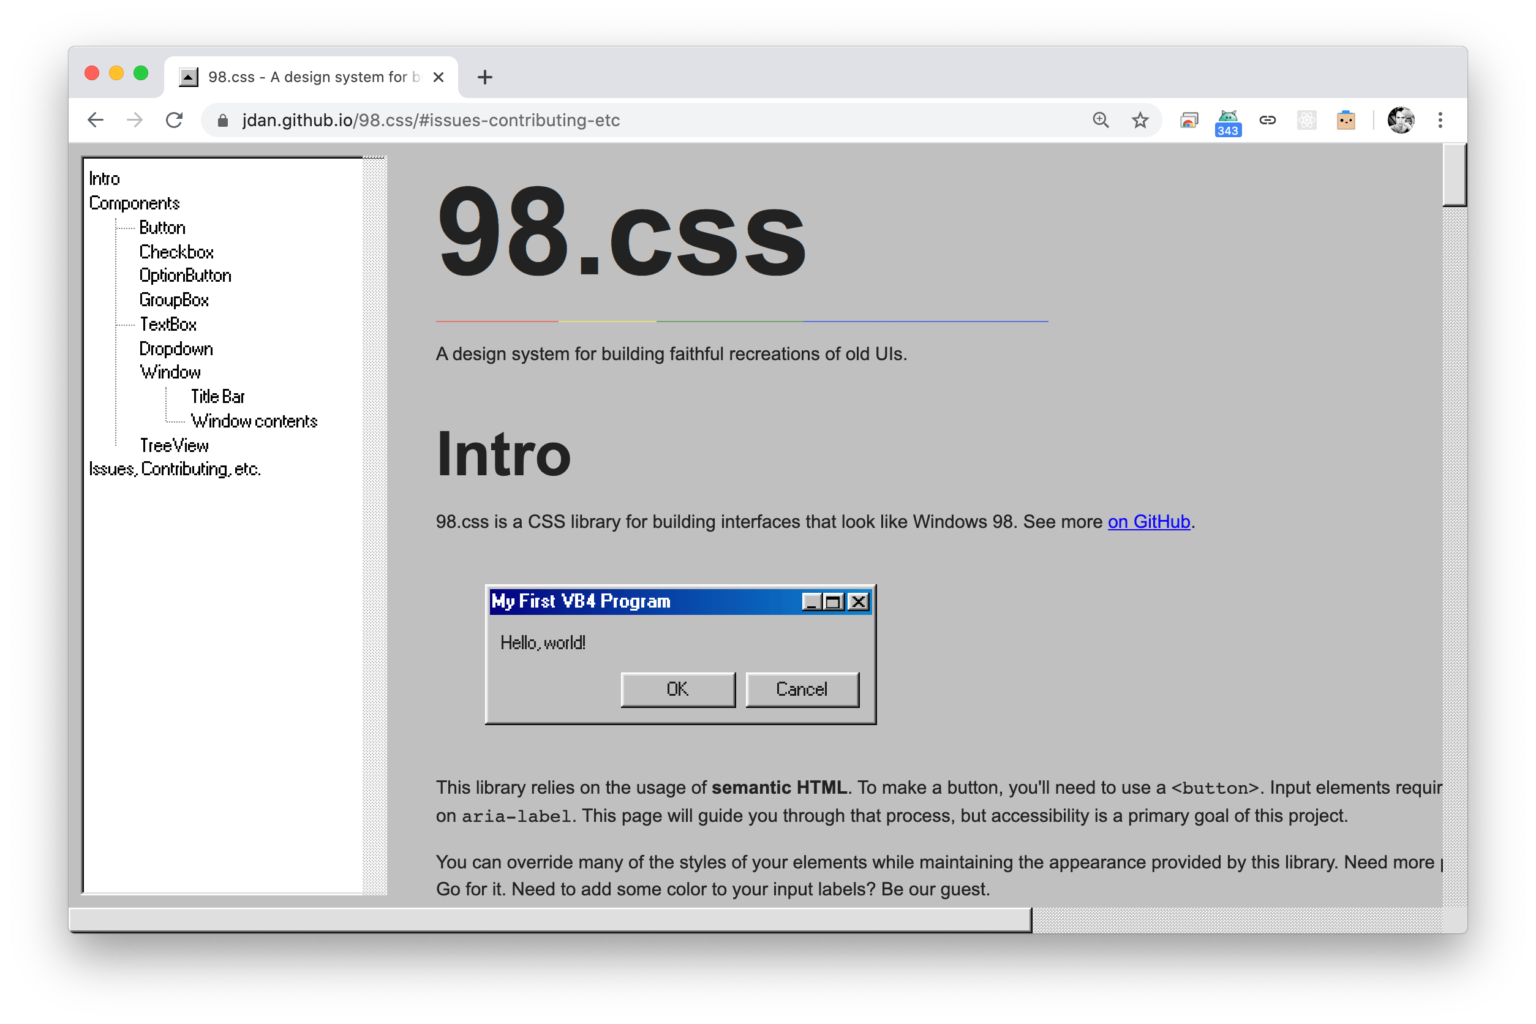Jump to Dropdown section in sidebar

(176, 348)
